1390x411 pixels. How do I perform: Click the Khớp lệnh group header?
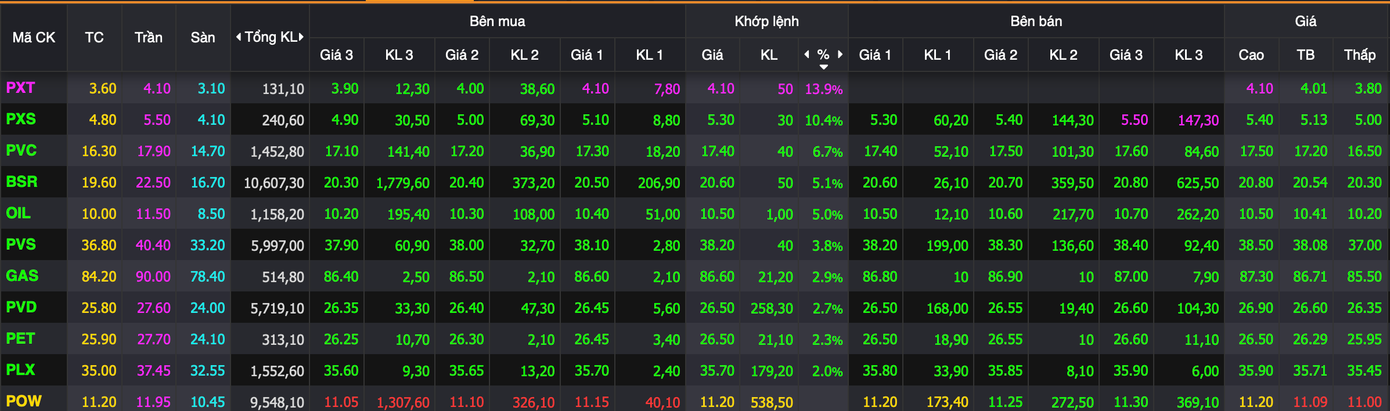[x=766, y=20]
